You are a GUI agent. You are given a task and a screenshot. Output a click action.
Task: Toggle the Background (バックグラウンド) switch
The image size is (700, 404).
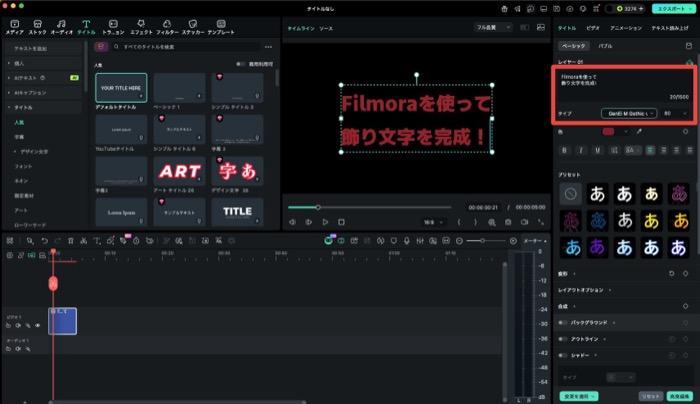point(563,322)
